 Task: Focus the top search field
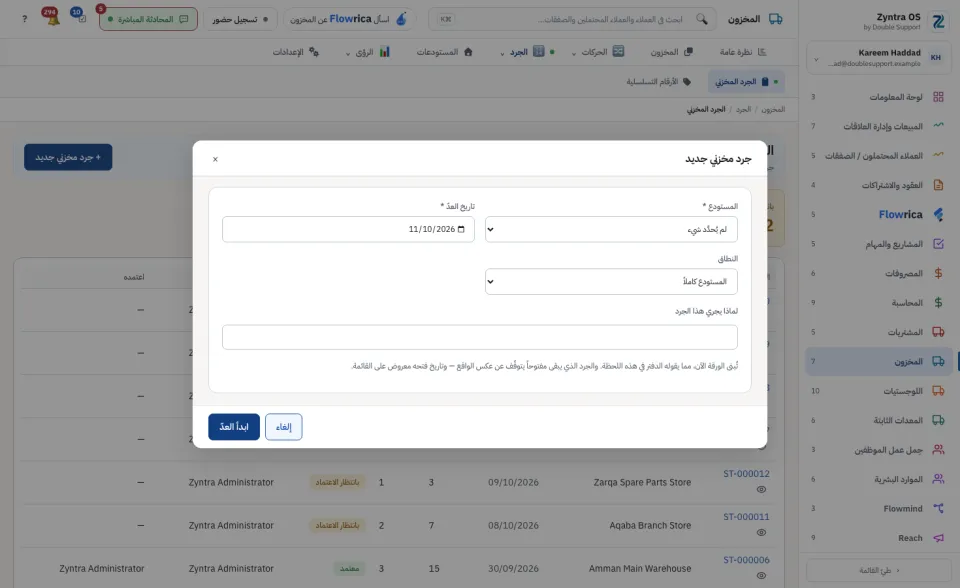pyautogui.click(x=572, y=19)
